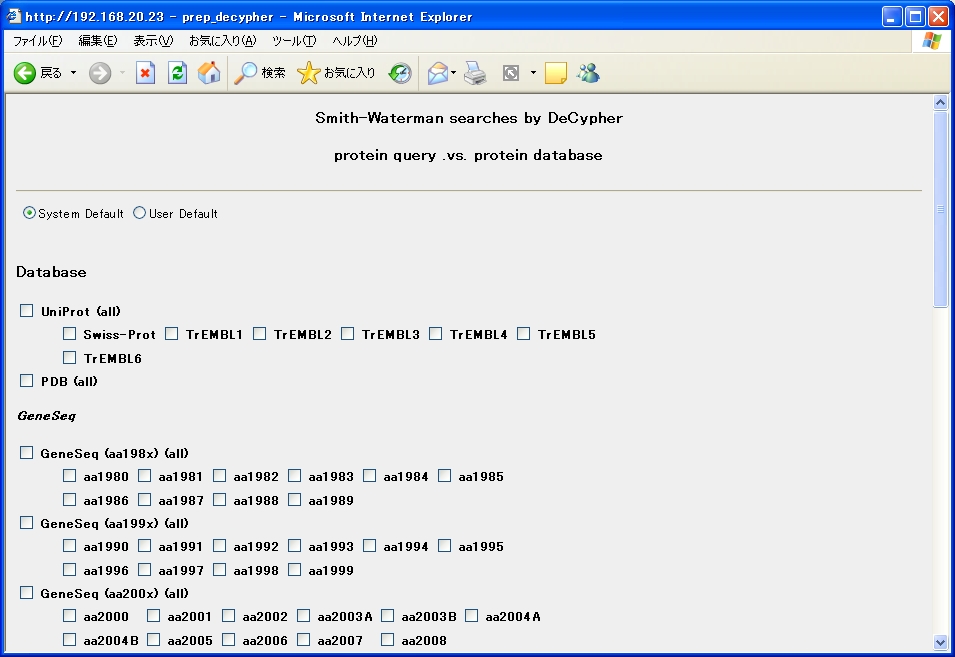Click the "Smith-Waterman searches by DeCypher" heading
The image size is (955, 657).
click(469, 118)
